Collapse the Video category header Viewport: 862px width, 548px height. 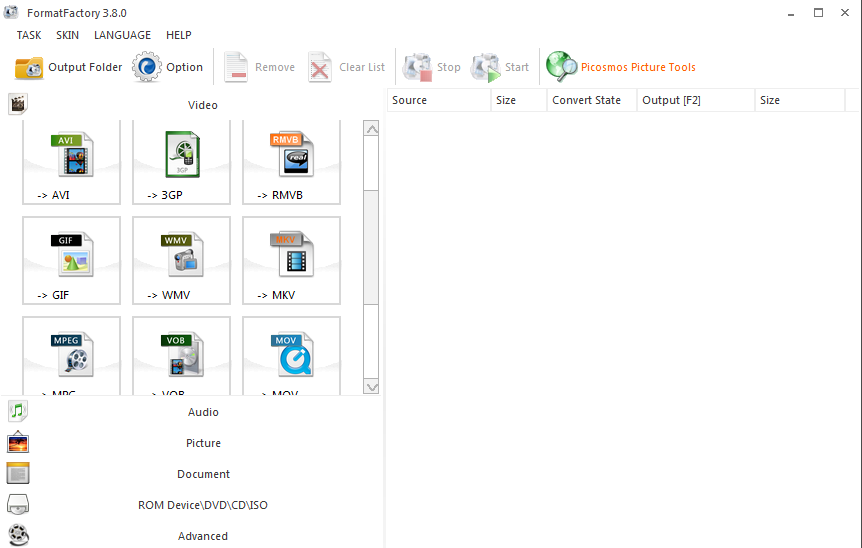(x=203, y=105)
